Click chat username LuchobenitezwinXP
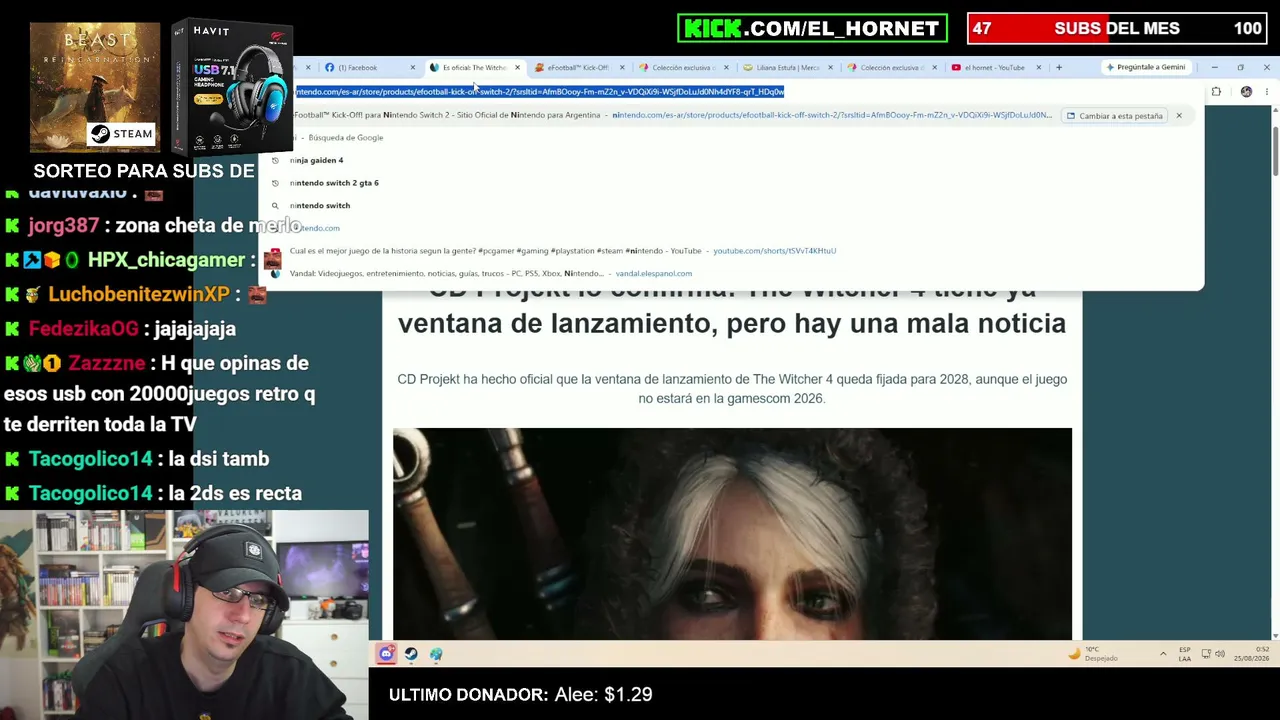 coord(139,294)
